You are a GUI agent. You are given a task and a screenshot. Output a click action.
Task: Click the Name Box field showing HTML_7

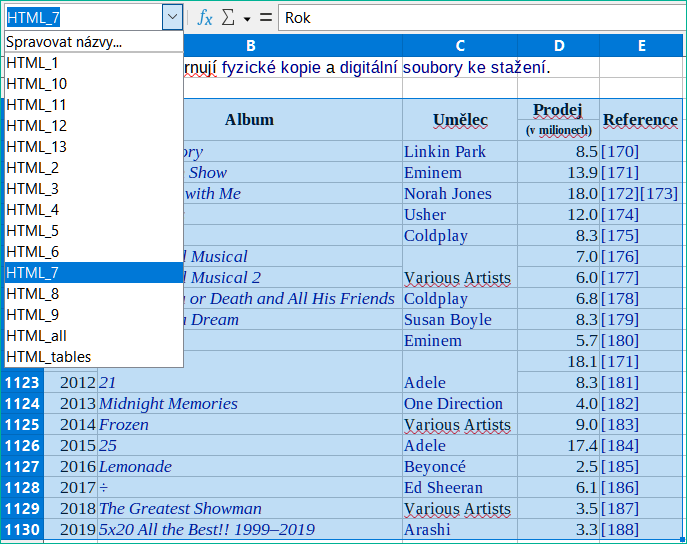coord(83,18)
